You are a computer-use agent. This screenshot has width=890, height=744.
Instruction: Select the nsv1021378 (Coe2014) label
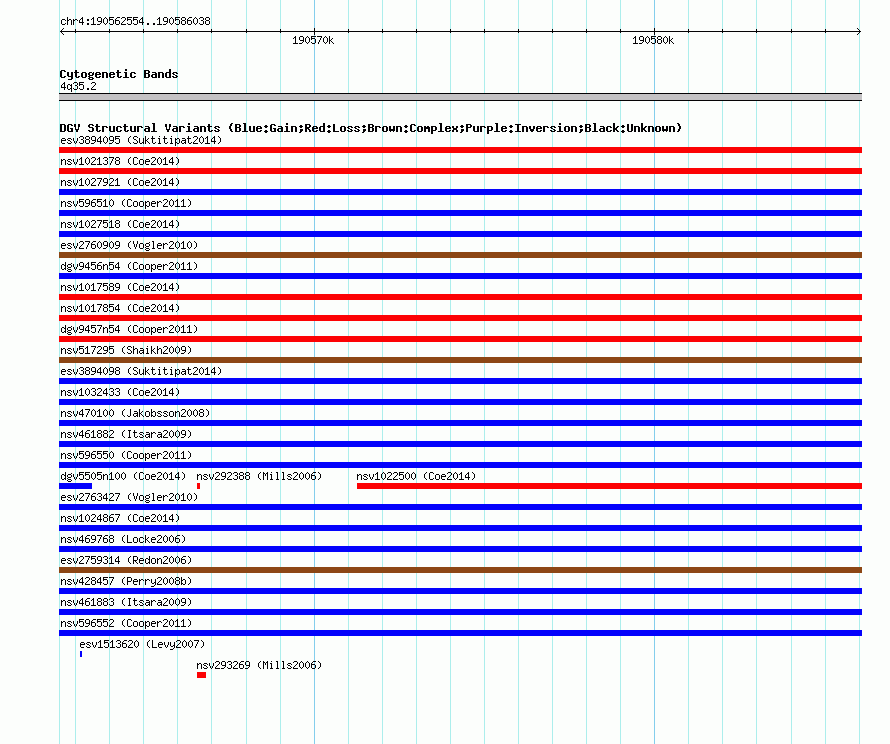[120, 161]
